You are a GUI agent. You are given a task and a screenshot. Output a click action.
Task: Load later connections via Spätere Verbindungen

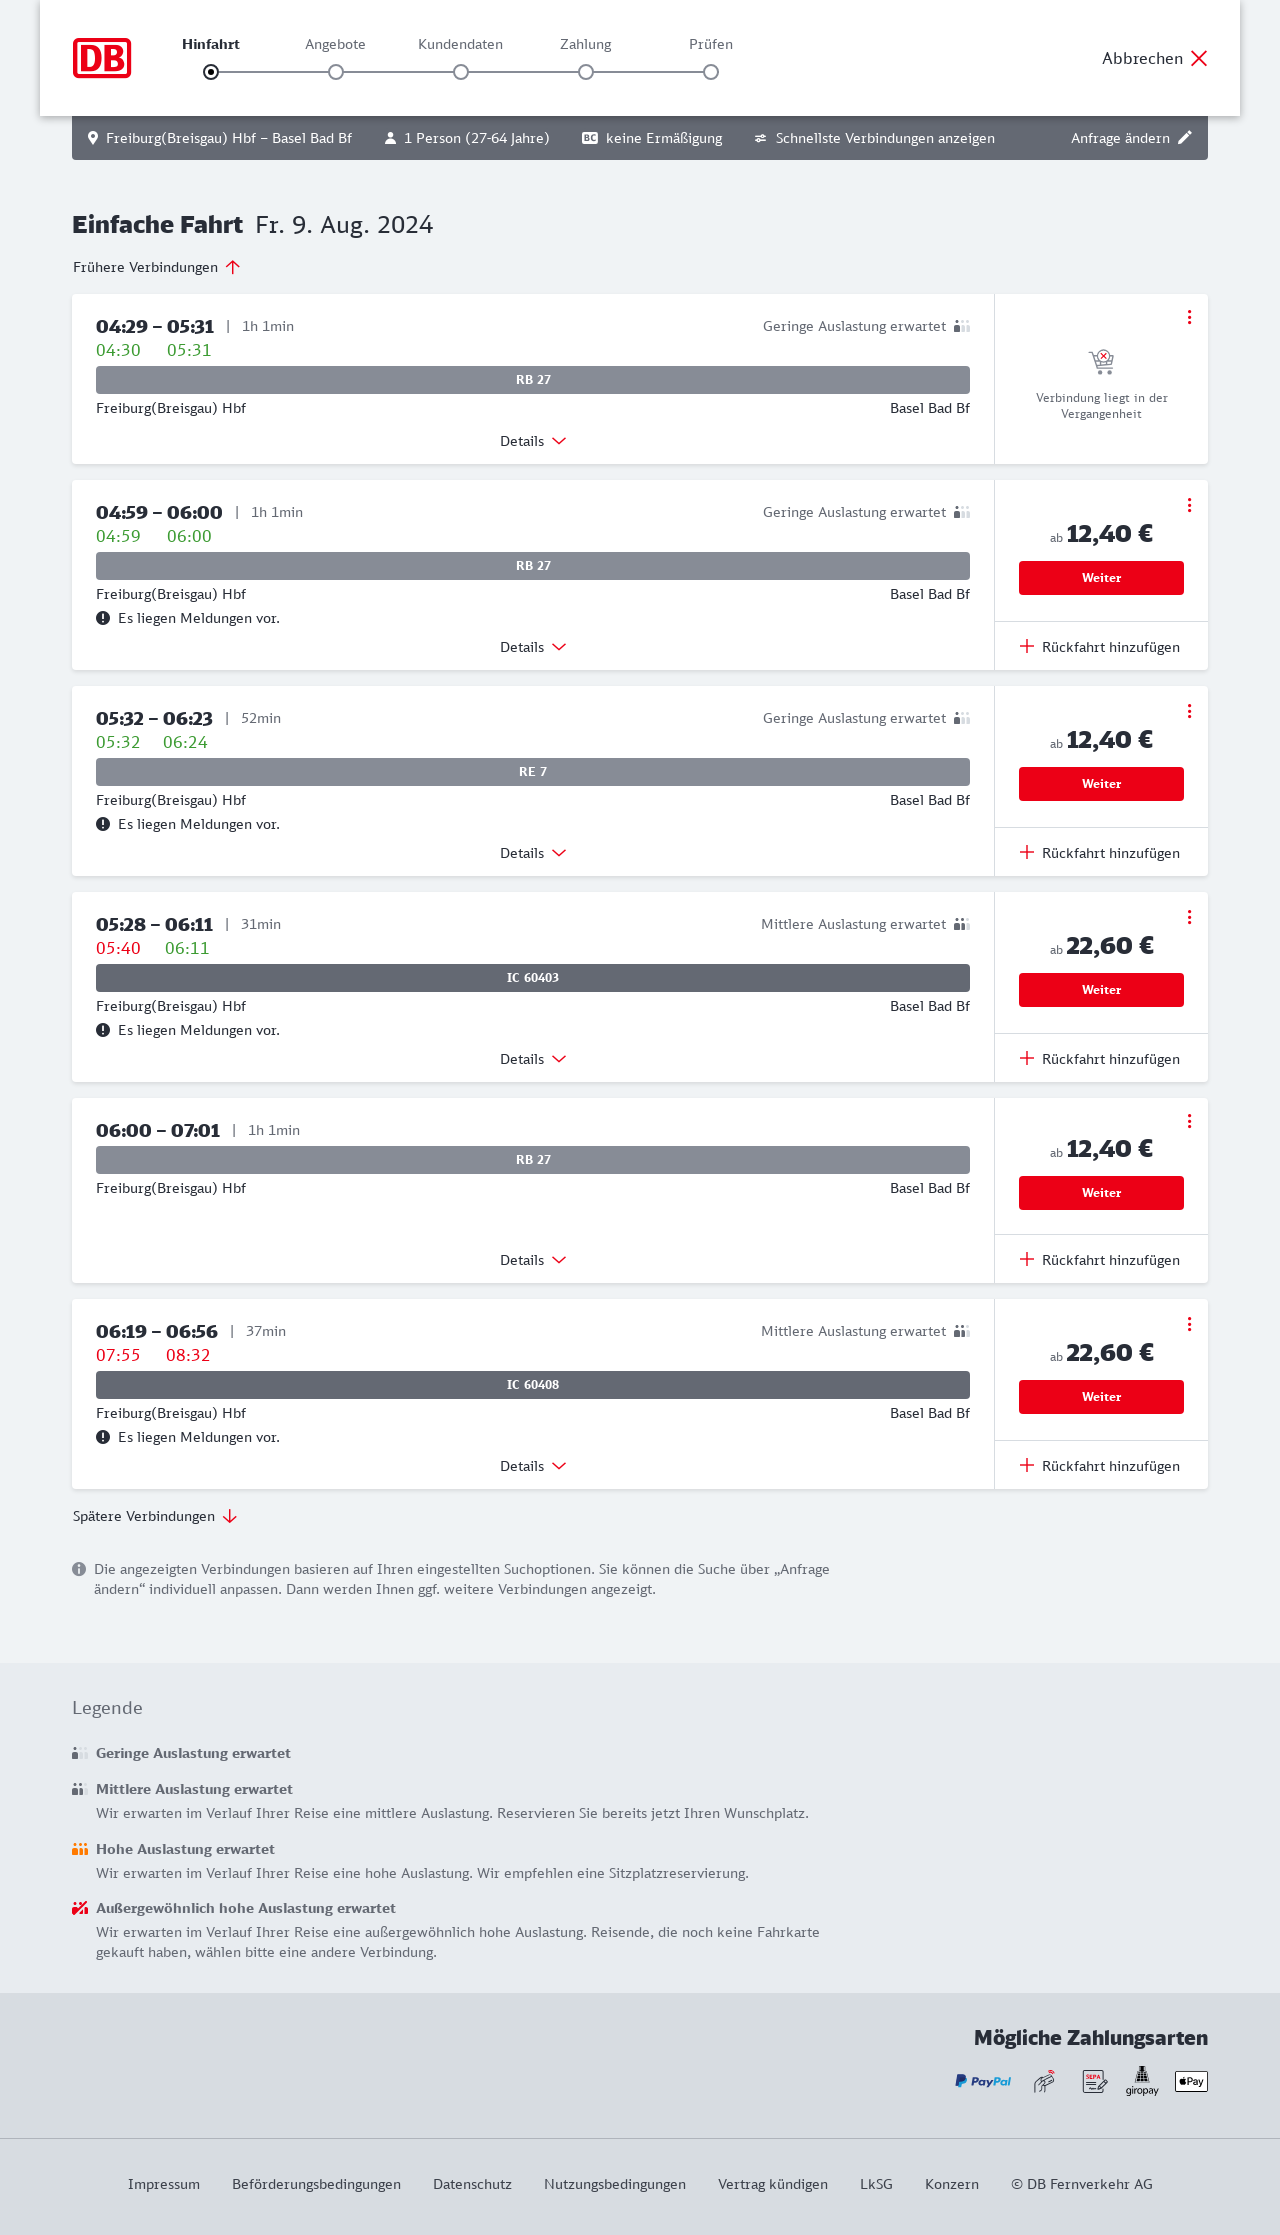155,1516
